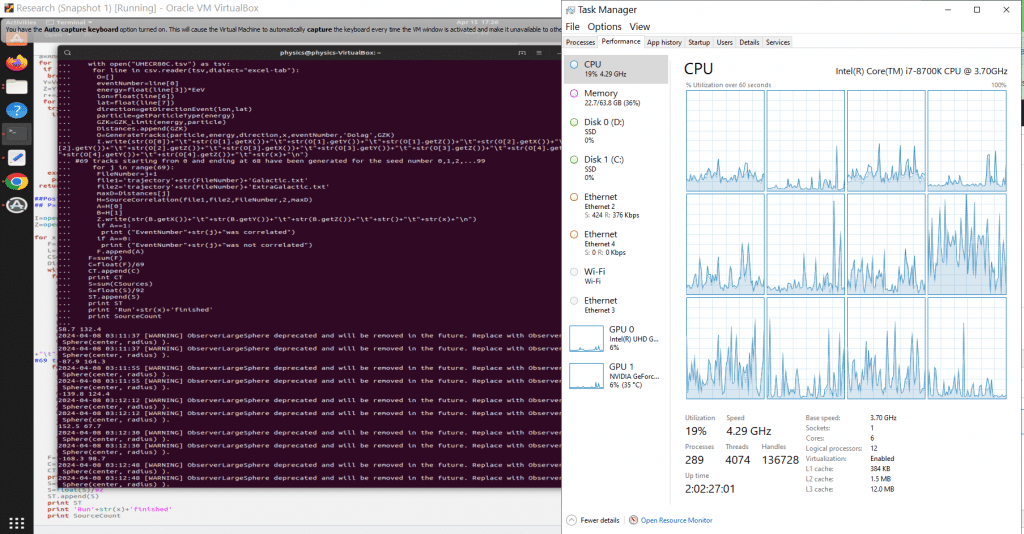Switch to the App history tab
Image resolution: width=1024 pixels, height=534 pixels.
coord(664,42)
